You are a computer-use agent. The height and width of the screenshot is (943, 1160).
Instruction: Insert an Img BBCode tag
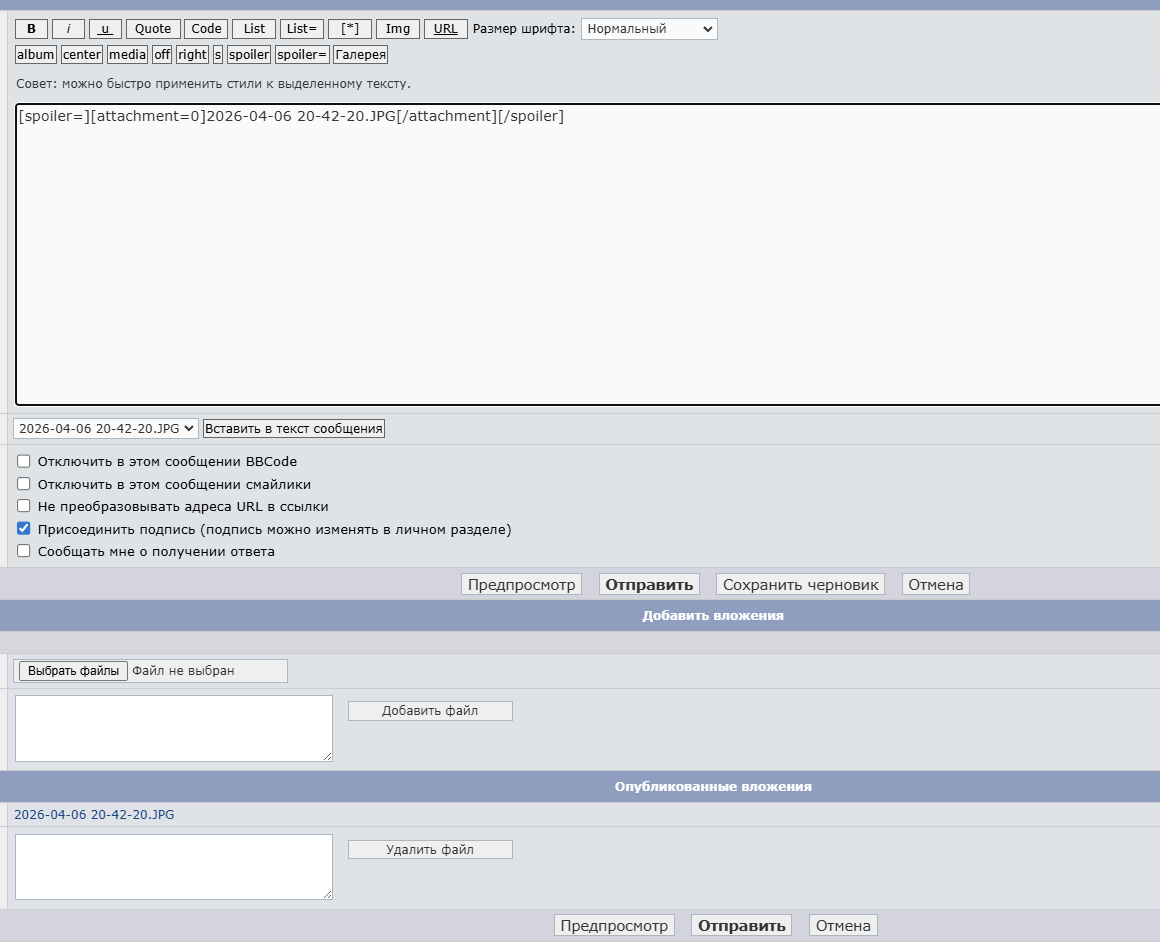pyautogui.click(x=398, y=29)
